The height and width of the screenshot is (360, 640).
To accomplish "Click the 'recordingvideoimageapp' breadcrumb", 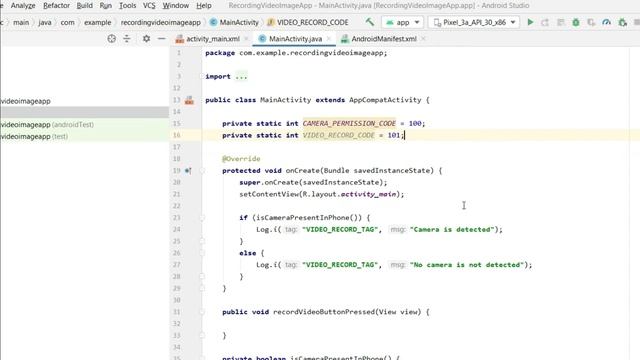I will [161, 22].
